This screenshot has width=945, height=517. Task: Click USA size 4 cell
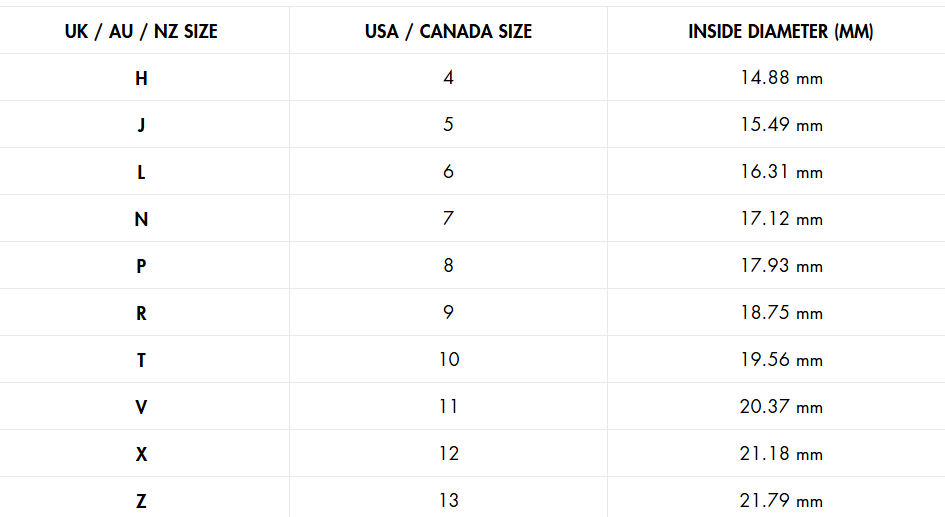click(448, 78)
